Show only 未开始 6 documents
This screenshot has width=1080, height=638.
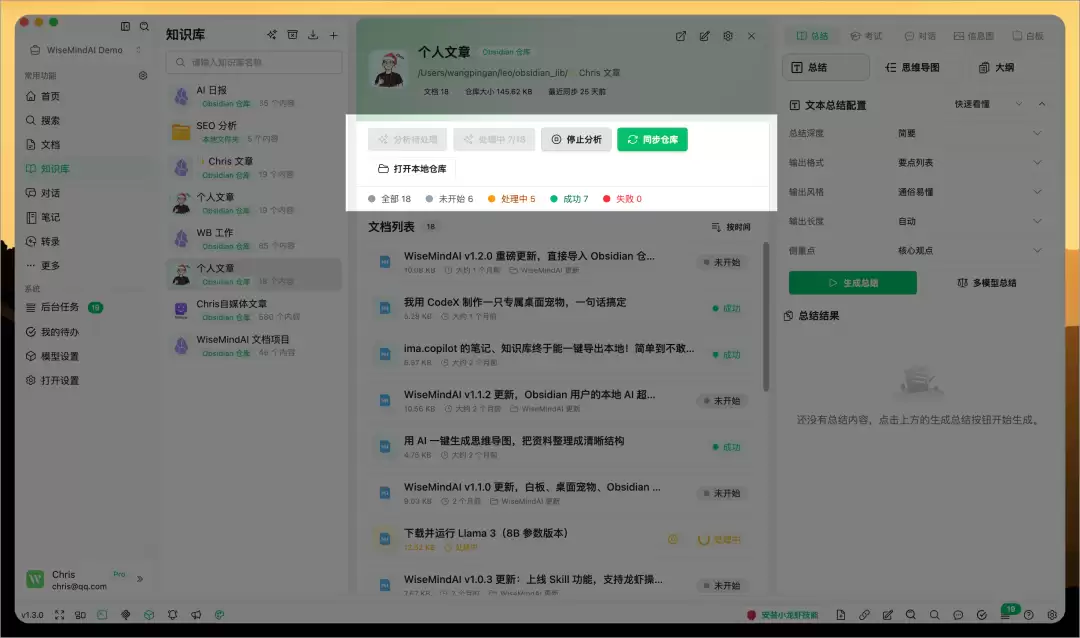click(449, 199)
